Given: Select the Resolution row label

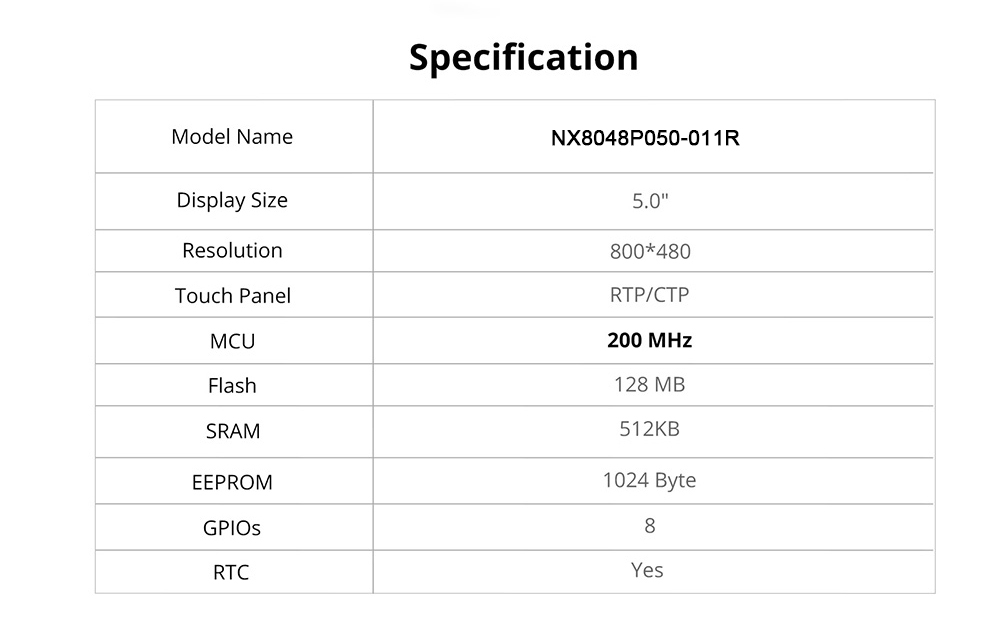Looking at the screenshot, I should pos(232,250).
